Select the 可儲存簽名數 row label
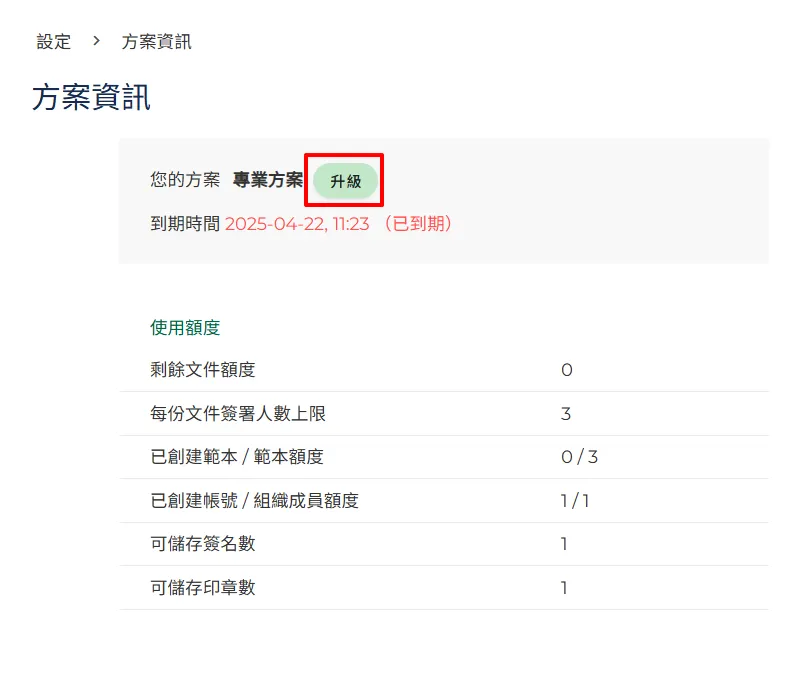The width and height of the screenshot is (811, 680). 203,544
